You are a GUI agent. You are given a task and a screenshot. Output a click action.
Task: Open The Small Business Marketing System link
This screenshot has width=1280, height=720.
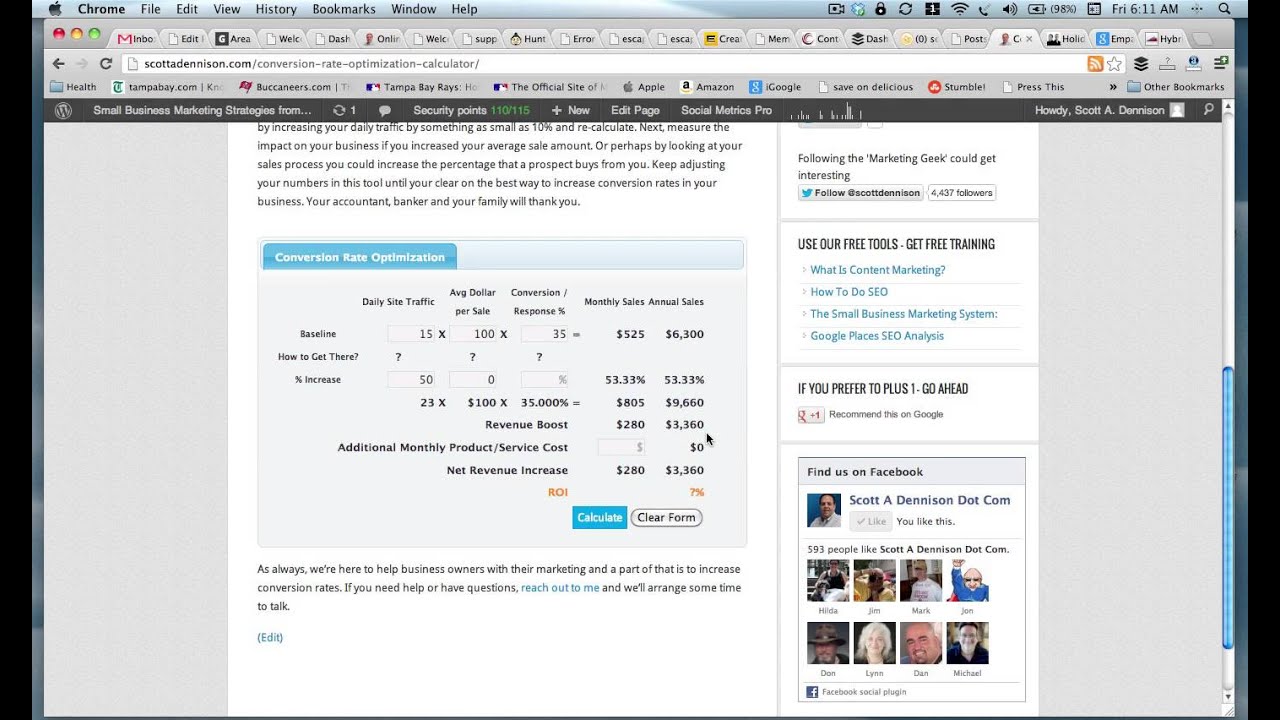[x=904, y=314]
